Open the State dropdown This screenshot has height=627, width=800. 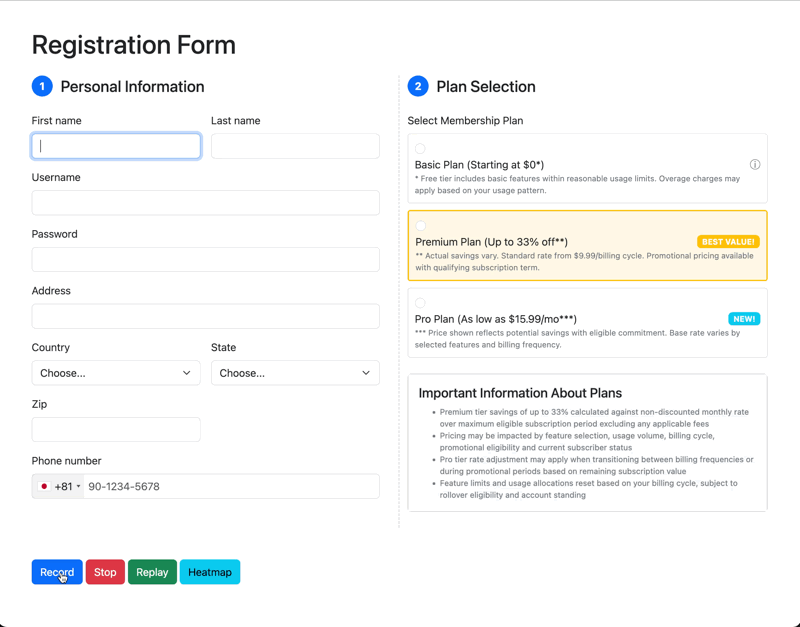(295, 373)
